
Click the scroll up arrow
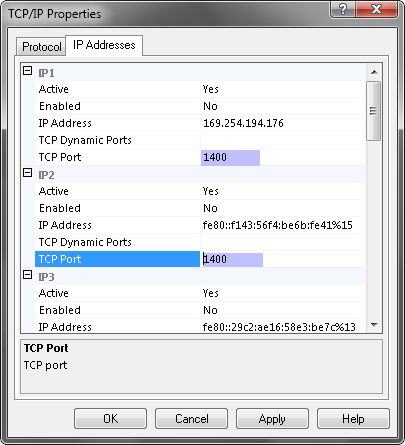click(x=374, y=72)
